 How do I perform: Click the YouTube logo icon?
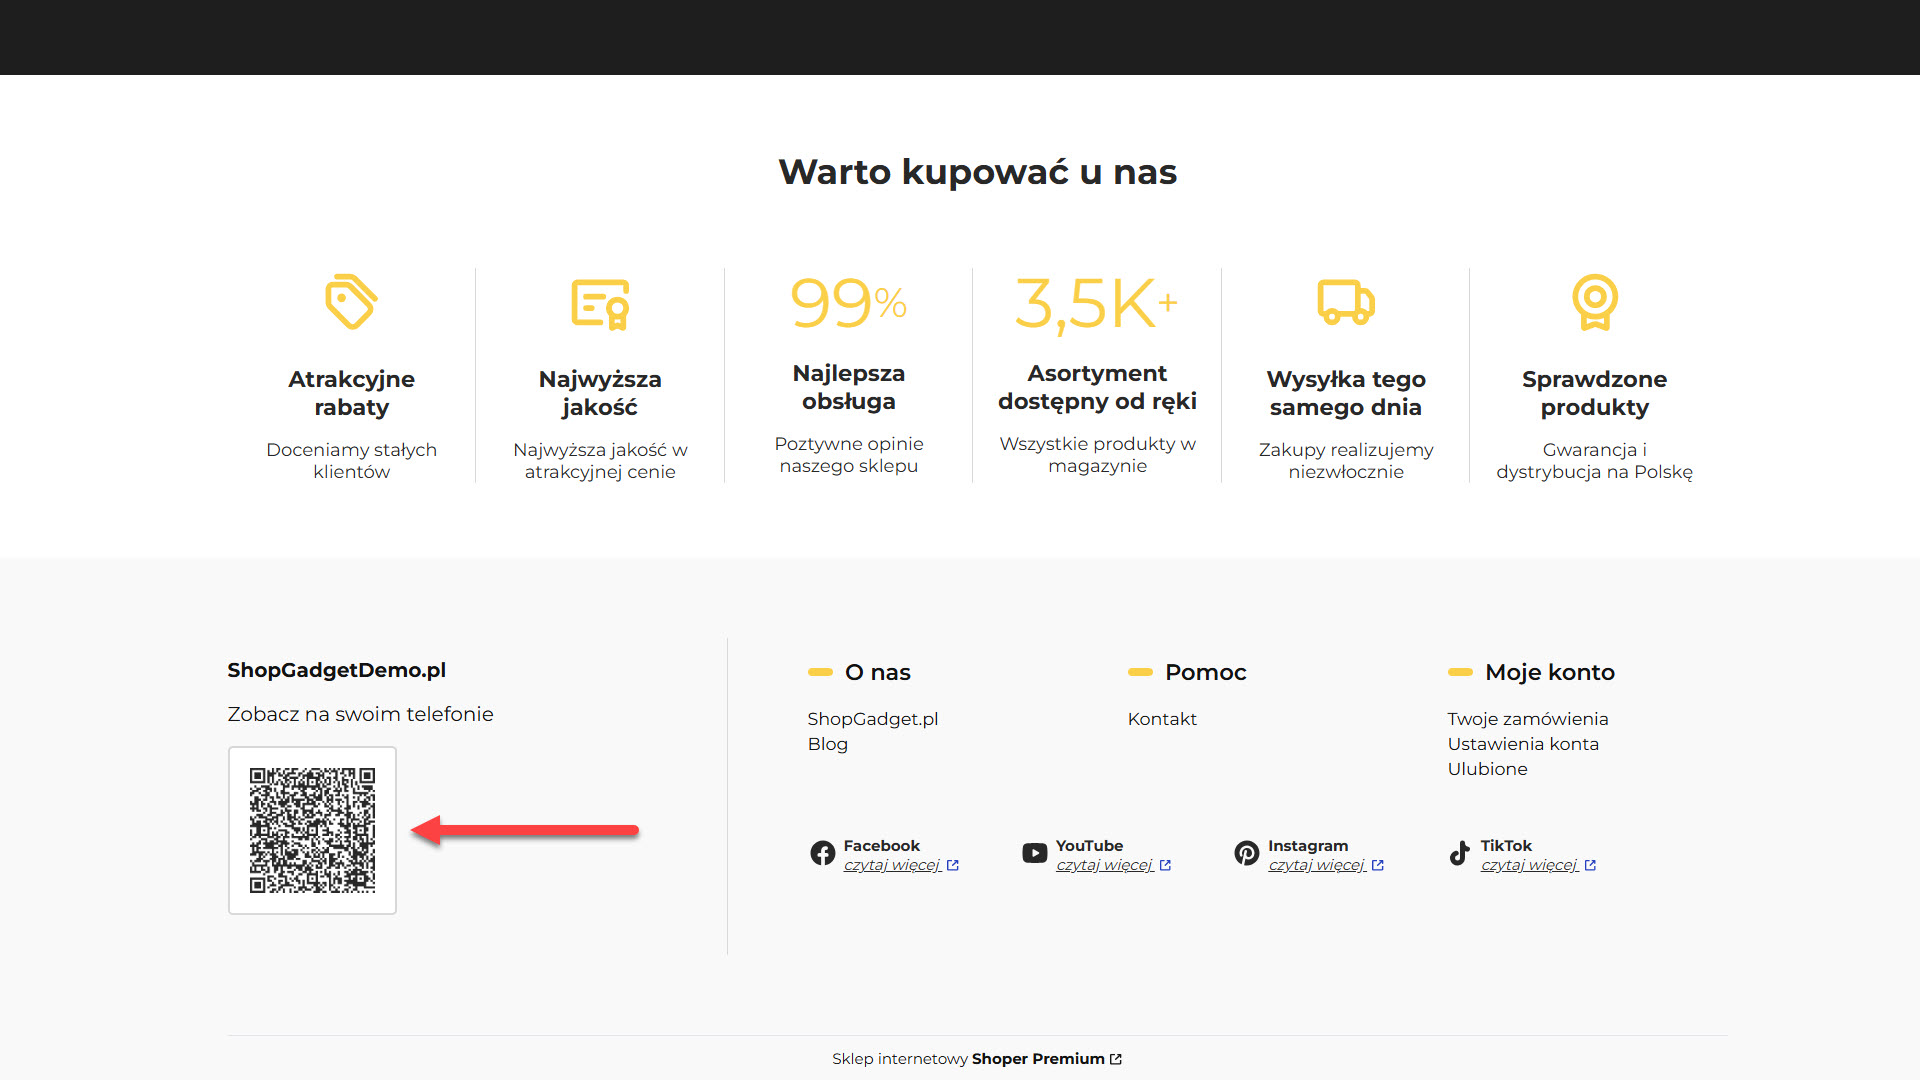(x=1034, y=853)
